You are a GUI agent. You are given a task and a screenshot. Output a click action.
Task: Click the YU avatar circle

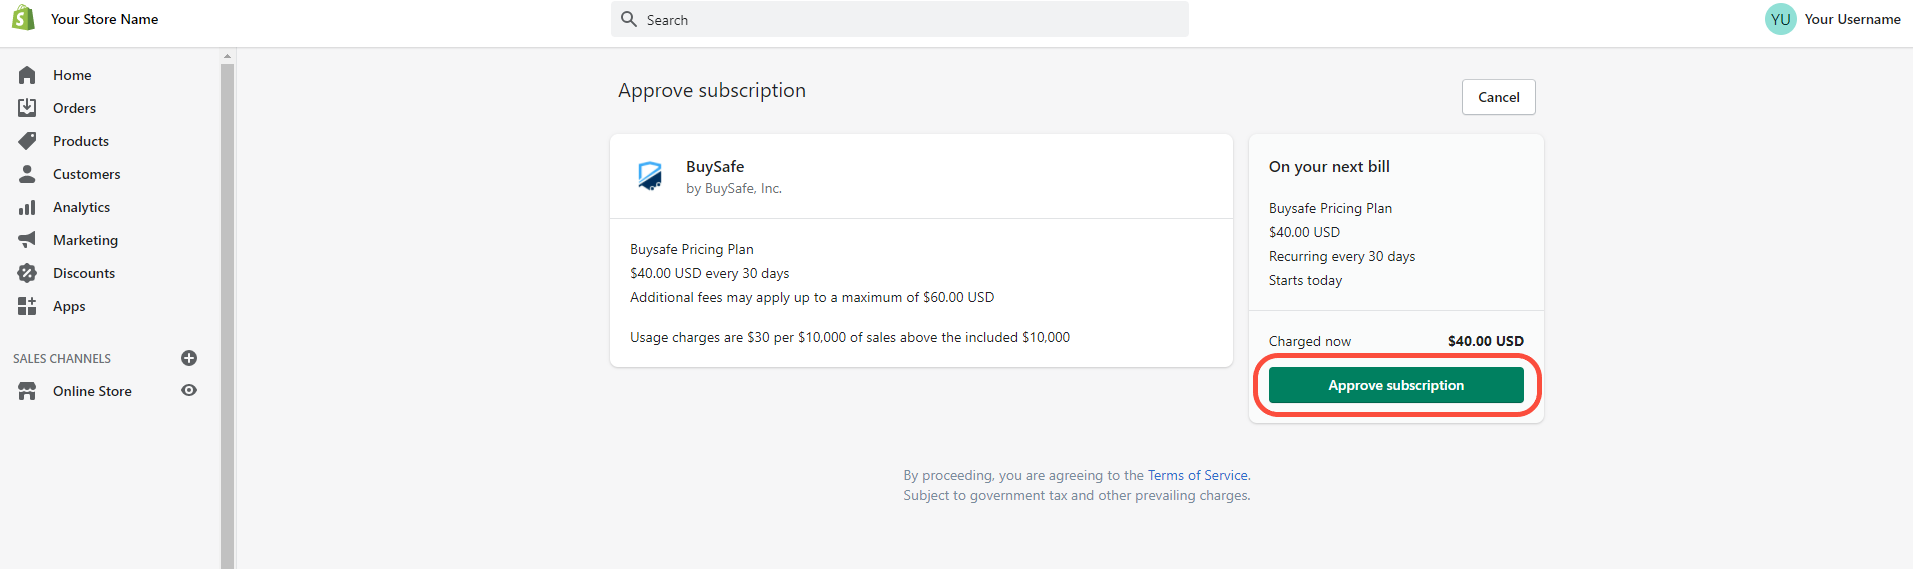[1781, 19]
